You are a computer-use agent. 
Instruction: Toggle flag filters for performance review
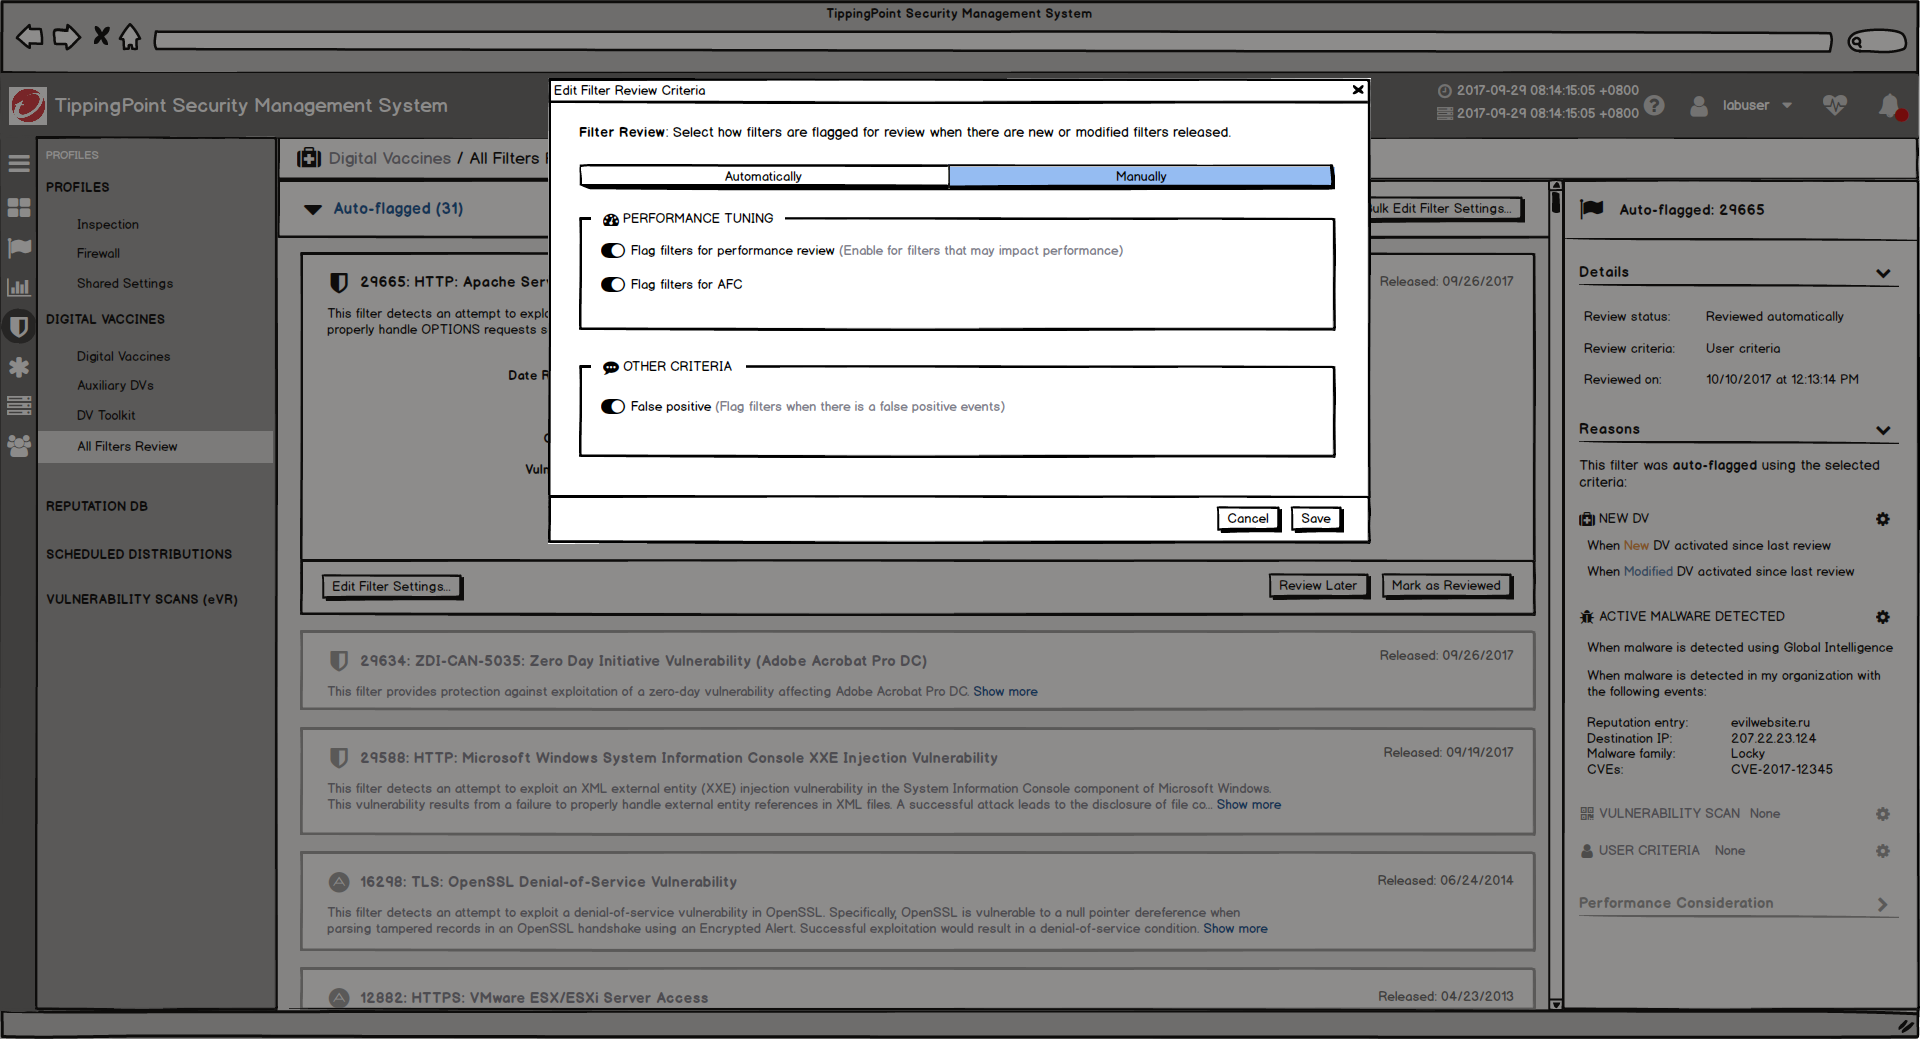[x=613, y=251]
